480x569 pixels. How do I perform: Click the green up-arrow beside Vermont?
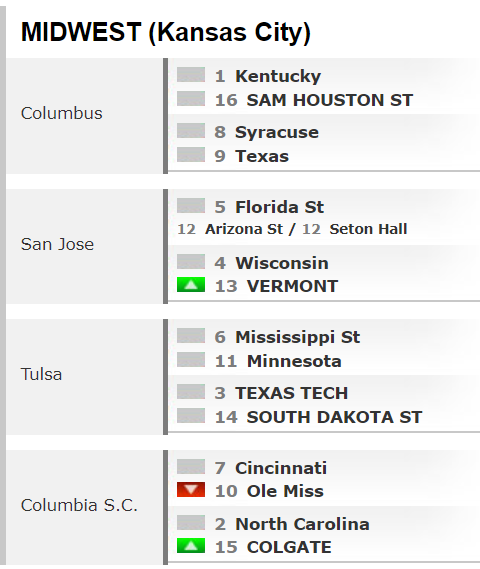point(191,285)
